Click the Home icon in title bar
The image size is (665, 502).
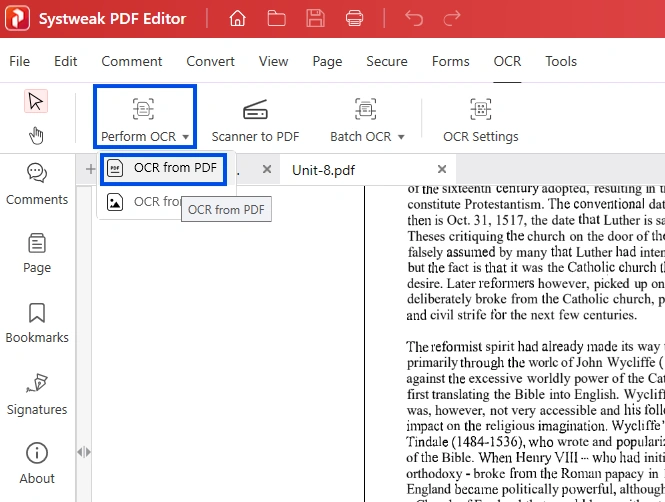(x=237, y=18)
